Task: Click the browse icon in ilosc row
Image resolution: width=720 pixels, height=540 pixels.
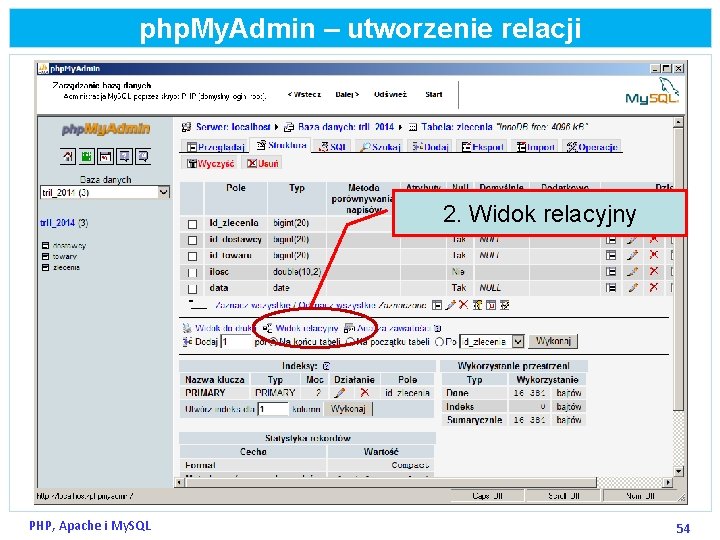Action: pyautogui.click(x=611, y=272)
